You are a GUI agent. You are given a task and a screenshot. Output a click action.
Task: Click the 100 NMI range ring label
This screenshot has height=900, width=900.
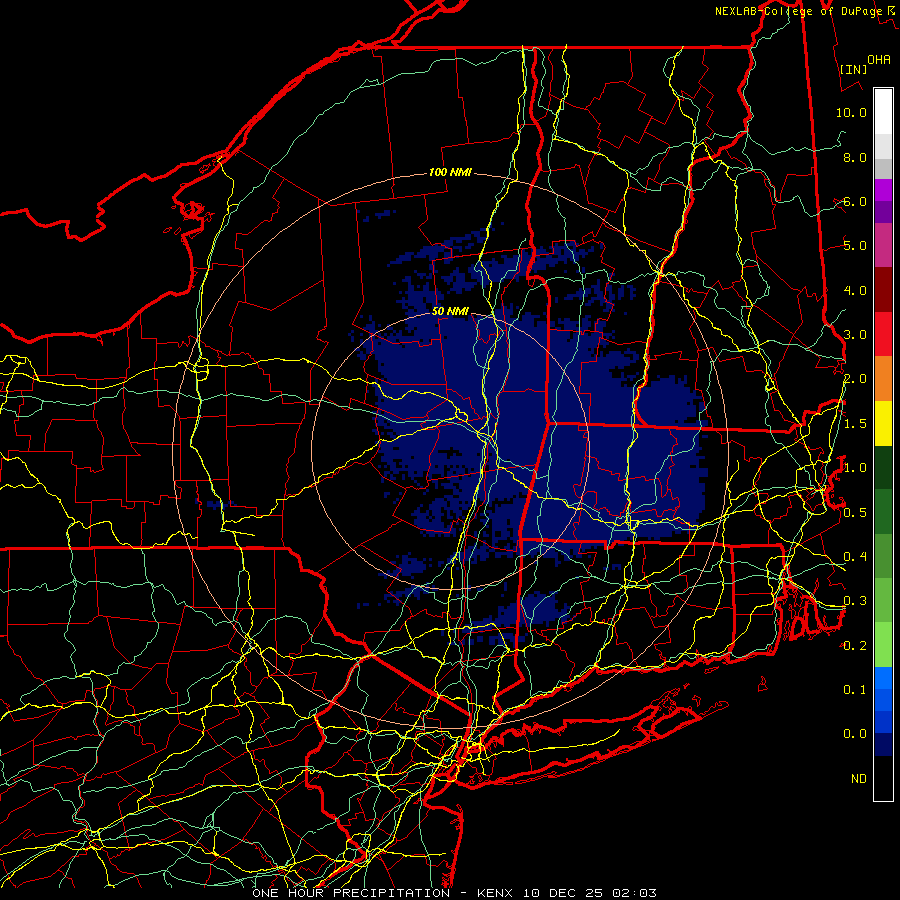click(x=450, y=172)
